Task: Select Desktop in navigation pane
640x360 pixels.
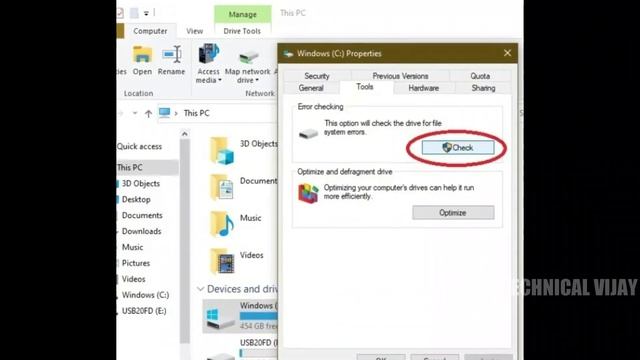Action: click(136, 200)
